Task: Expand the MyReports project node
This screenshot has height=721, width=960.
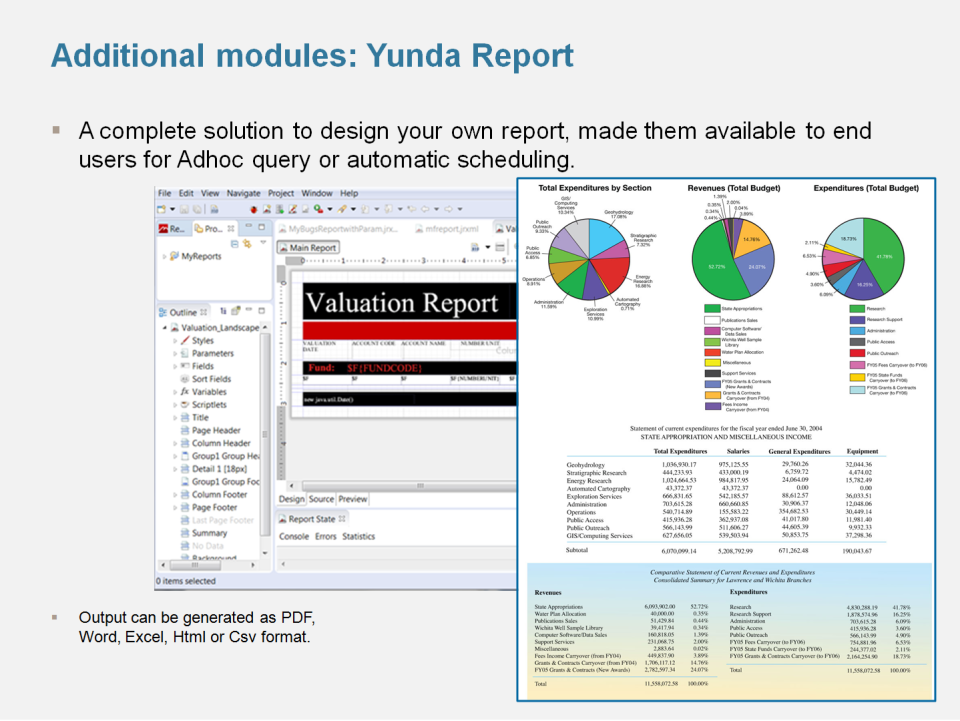Action: [x=164, y=256]
